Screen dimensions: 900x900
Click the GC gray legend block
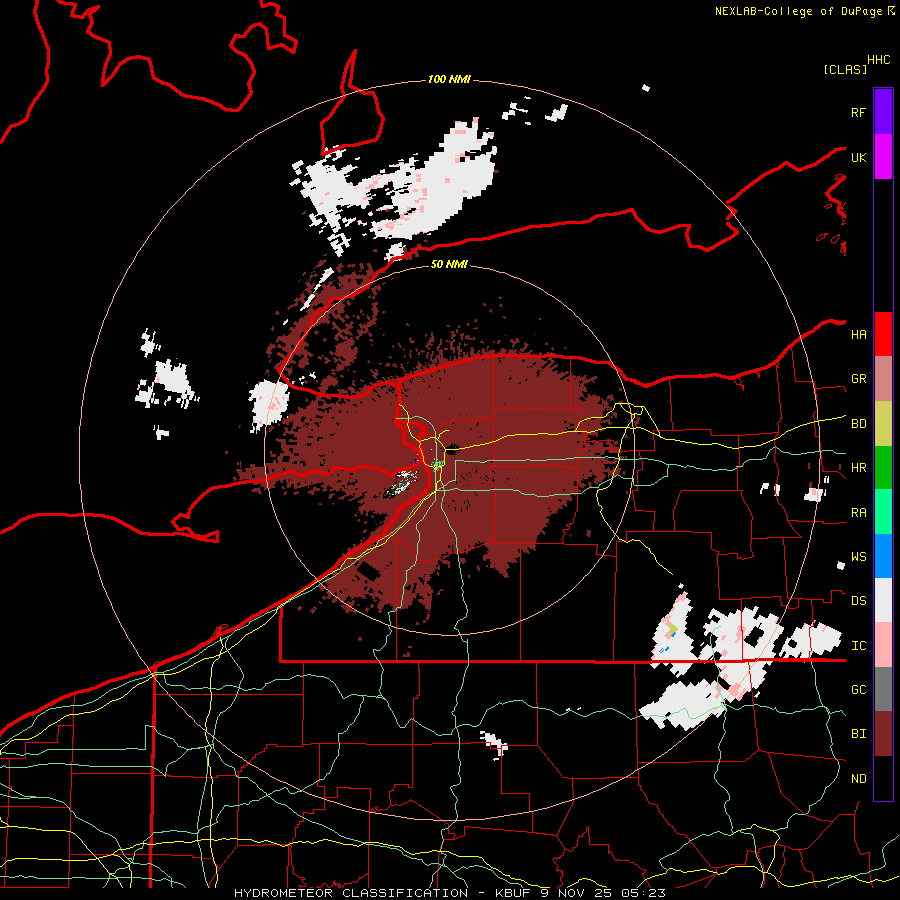click(883, 689)
